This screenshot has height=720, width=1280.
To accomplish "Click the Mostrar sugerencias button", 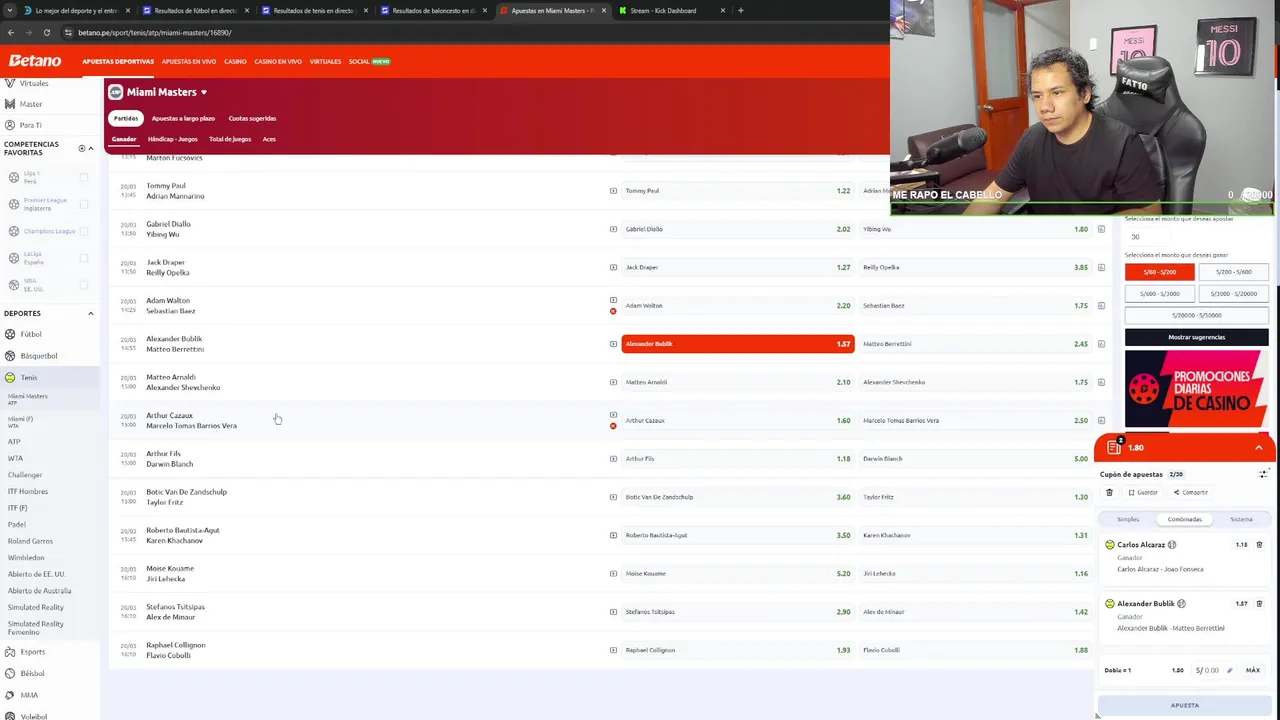I will point(1196,337).
